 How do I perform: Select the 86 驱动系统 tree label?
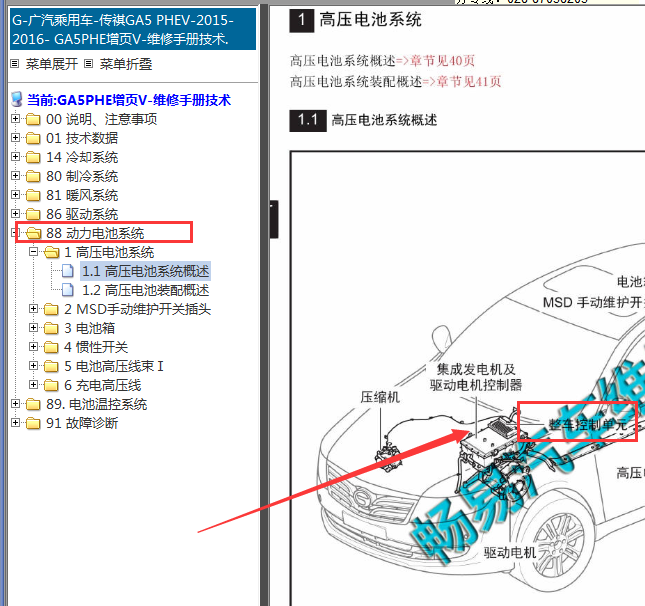[x=82, y=214]
